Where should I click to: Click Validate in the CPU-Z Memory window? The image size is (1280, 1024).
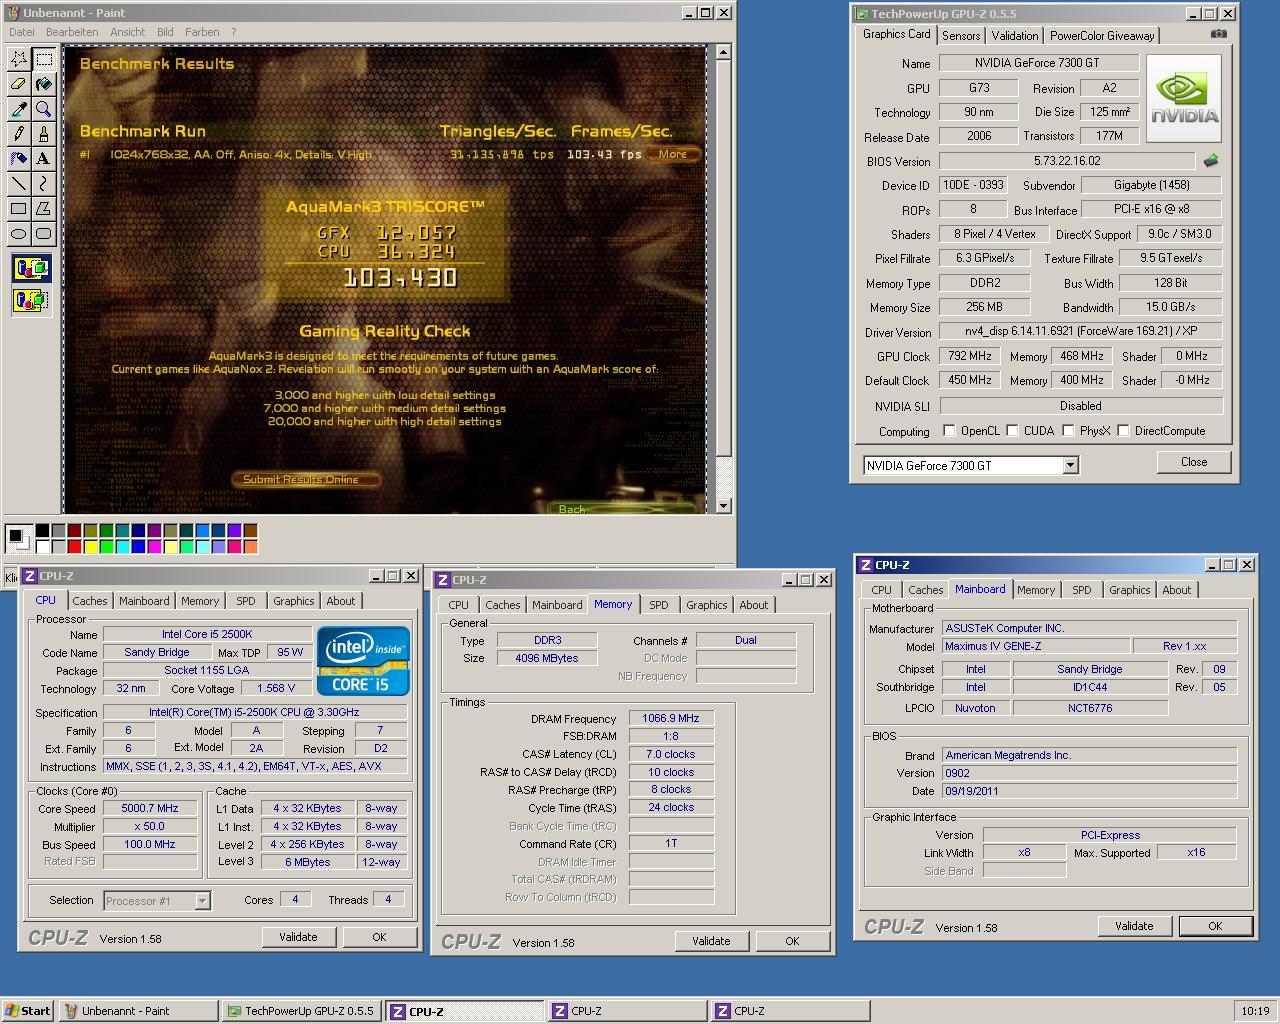click(711, 941)
